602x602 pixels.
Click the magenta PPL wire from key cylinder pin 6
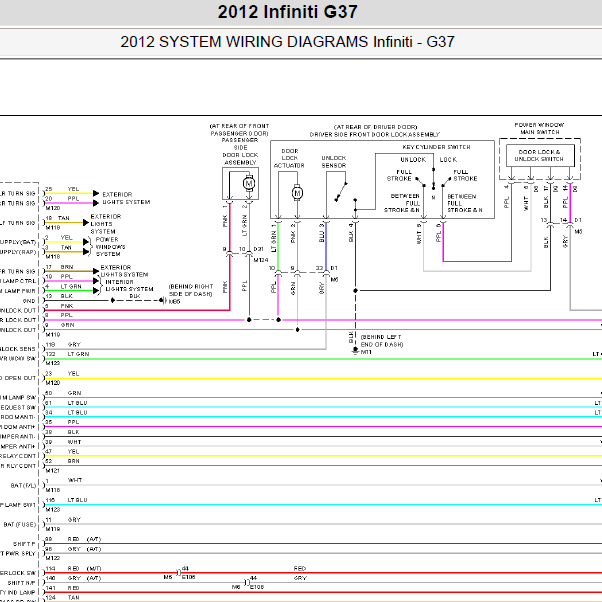click(477, 261)
